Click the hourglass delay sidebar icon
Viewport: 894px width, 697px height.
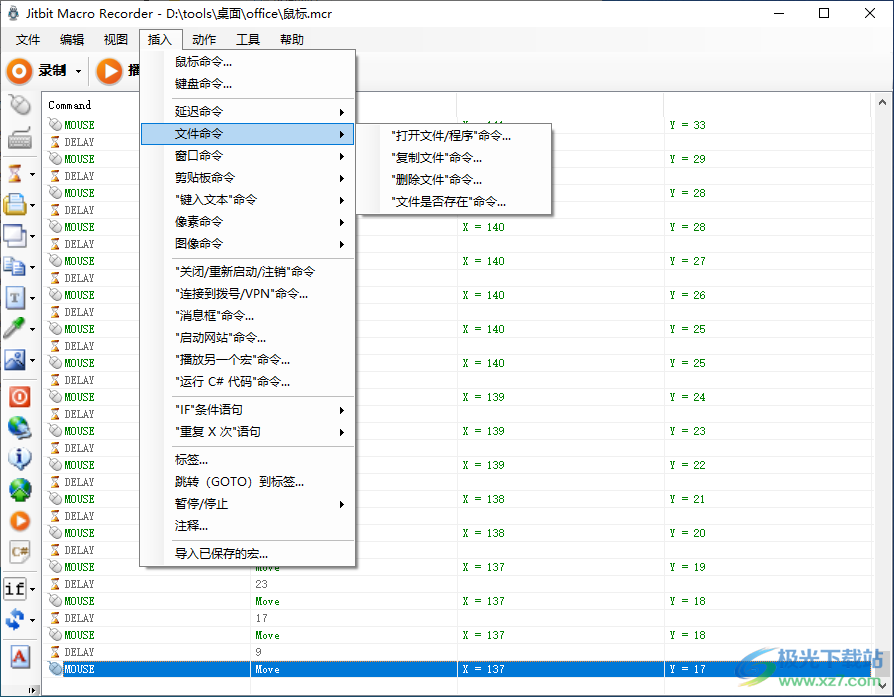pos(15,173)
